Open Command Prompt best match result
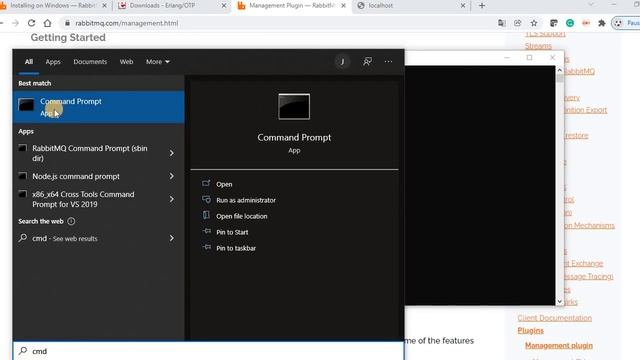The image size is (640, 360). [98, 107]
